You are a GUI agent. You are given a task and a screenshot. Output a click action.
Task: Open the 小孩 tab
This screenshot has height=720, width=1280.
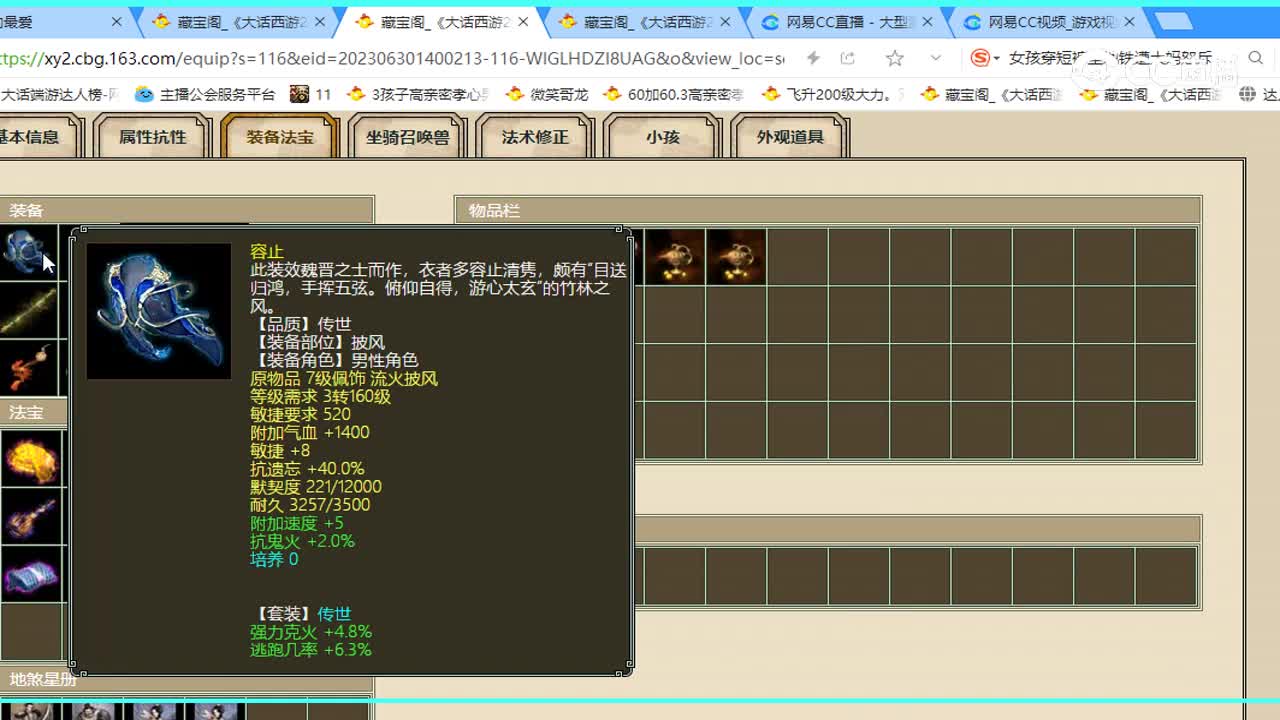coord(662,137)
